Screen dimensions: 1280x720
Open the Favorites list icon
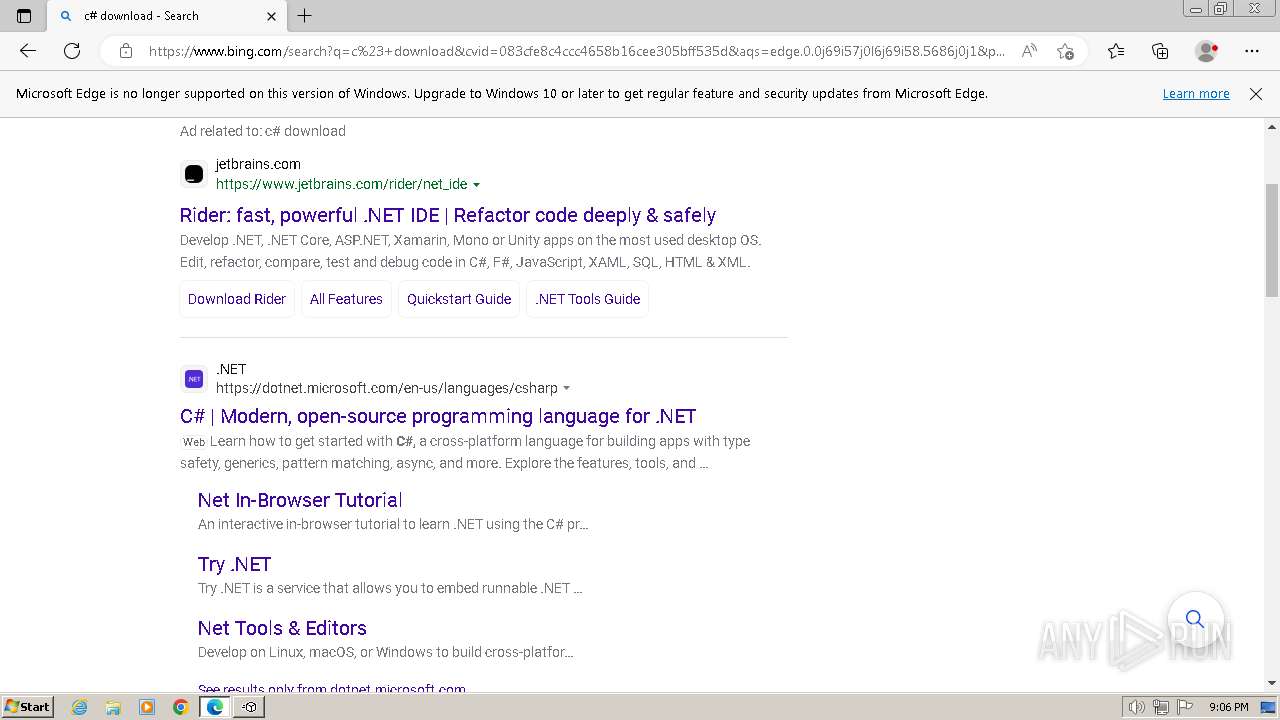(1116, 51)
